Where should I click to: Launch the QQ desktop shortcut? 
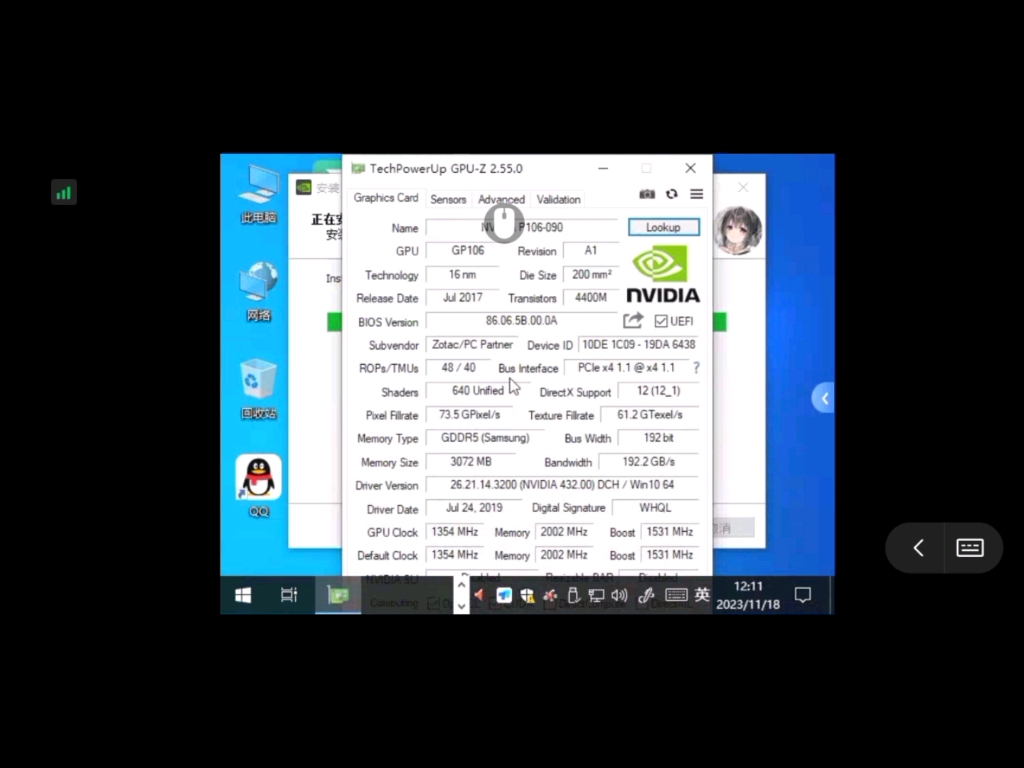click(259, 485)
